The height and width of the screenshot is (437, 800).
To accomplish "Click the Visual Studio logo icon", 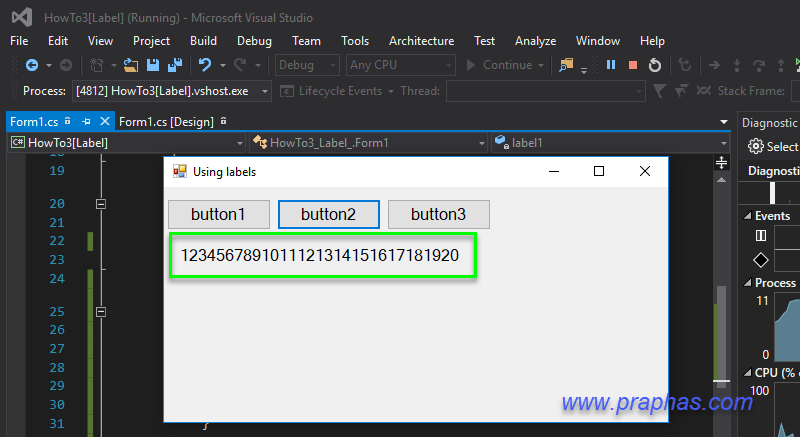I will pyautogui.click(x=22, y=18).
